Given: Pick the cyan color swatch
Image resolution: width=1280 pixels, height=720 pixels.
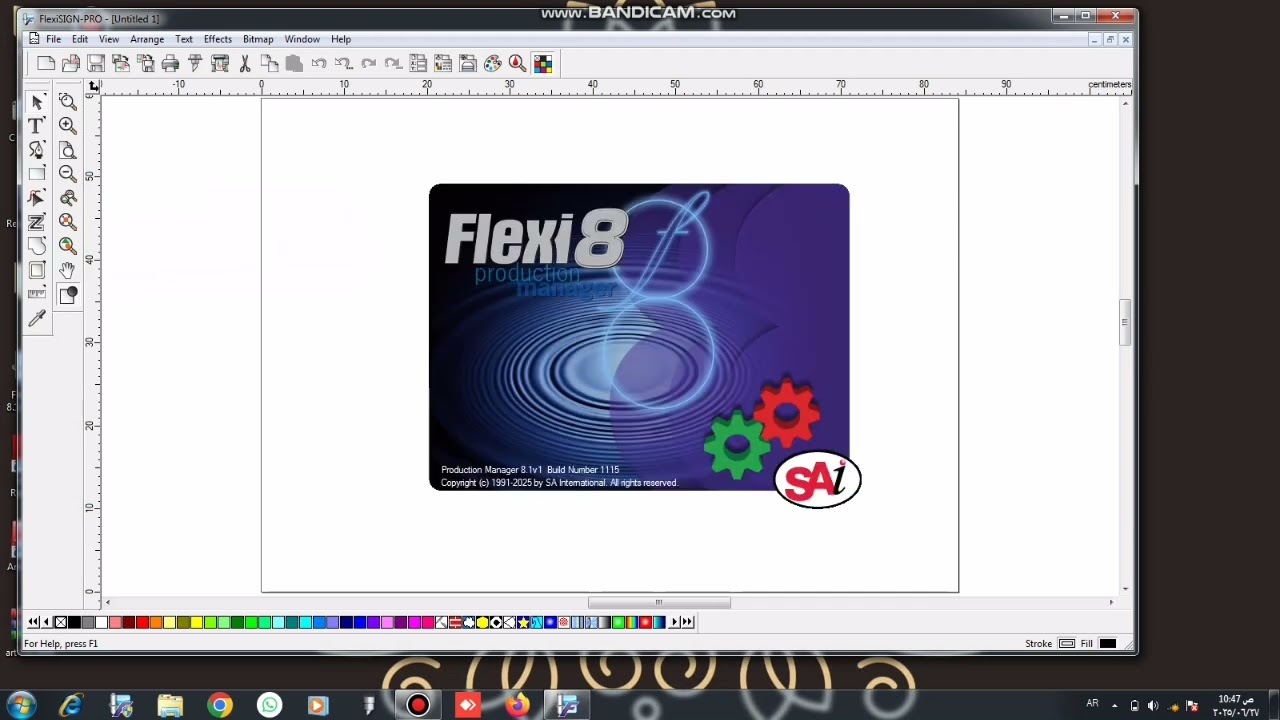Looking at the screenshot, I should tap(305, 622).
